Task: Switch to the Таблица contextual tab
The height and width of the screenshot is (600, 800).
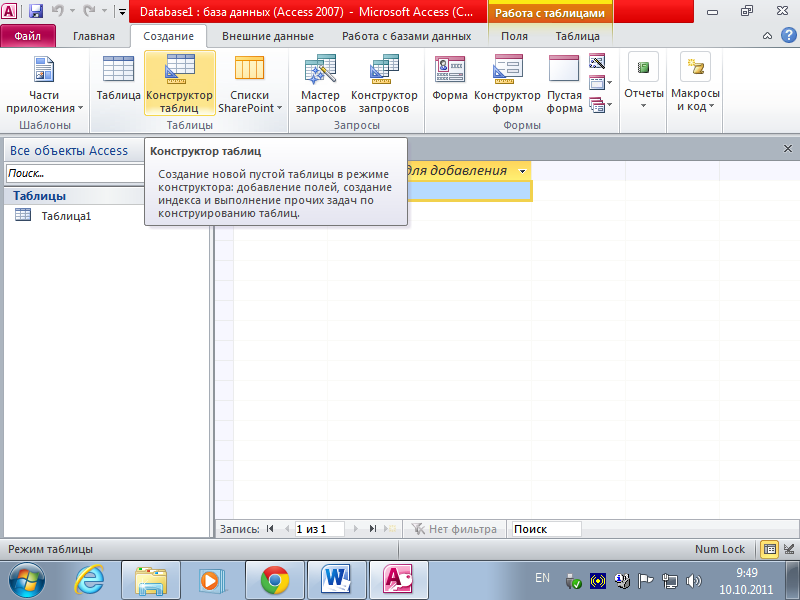Action: [x=578, y=36]
